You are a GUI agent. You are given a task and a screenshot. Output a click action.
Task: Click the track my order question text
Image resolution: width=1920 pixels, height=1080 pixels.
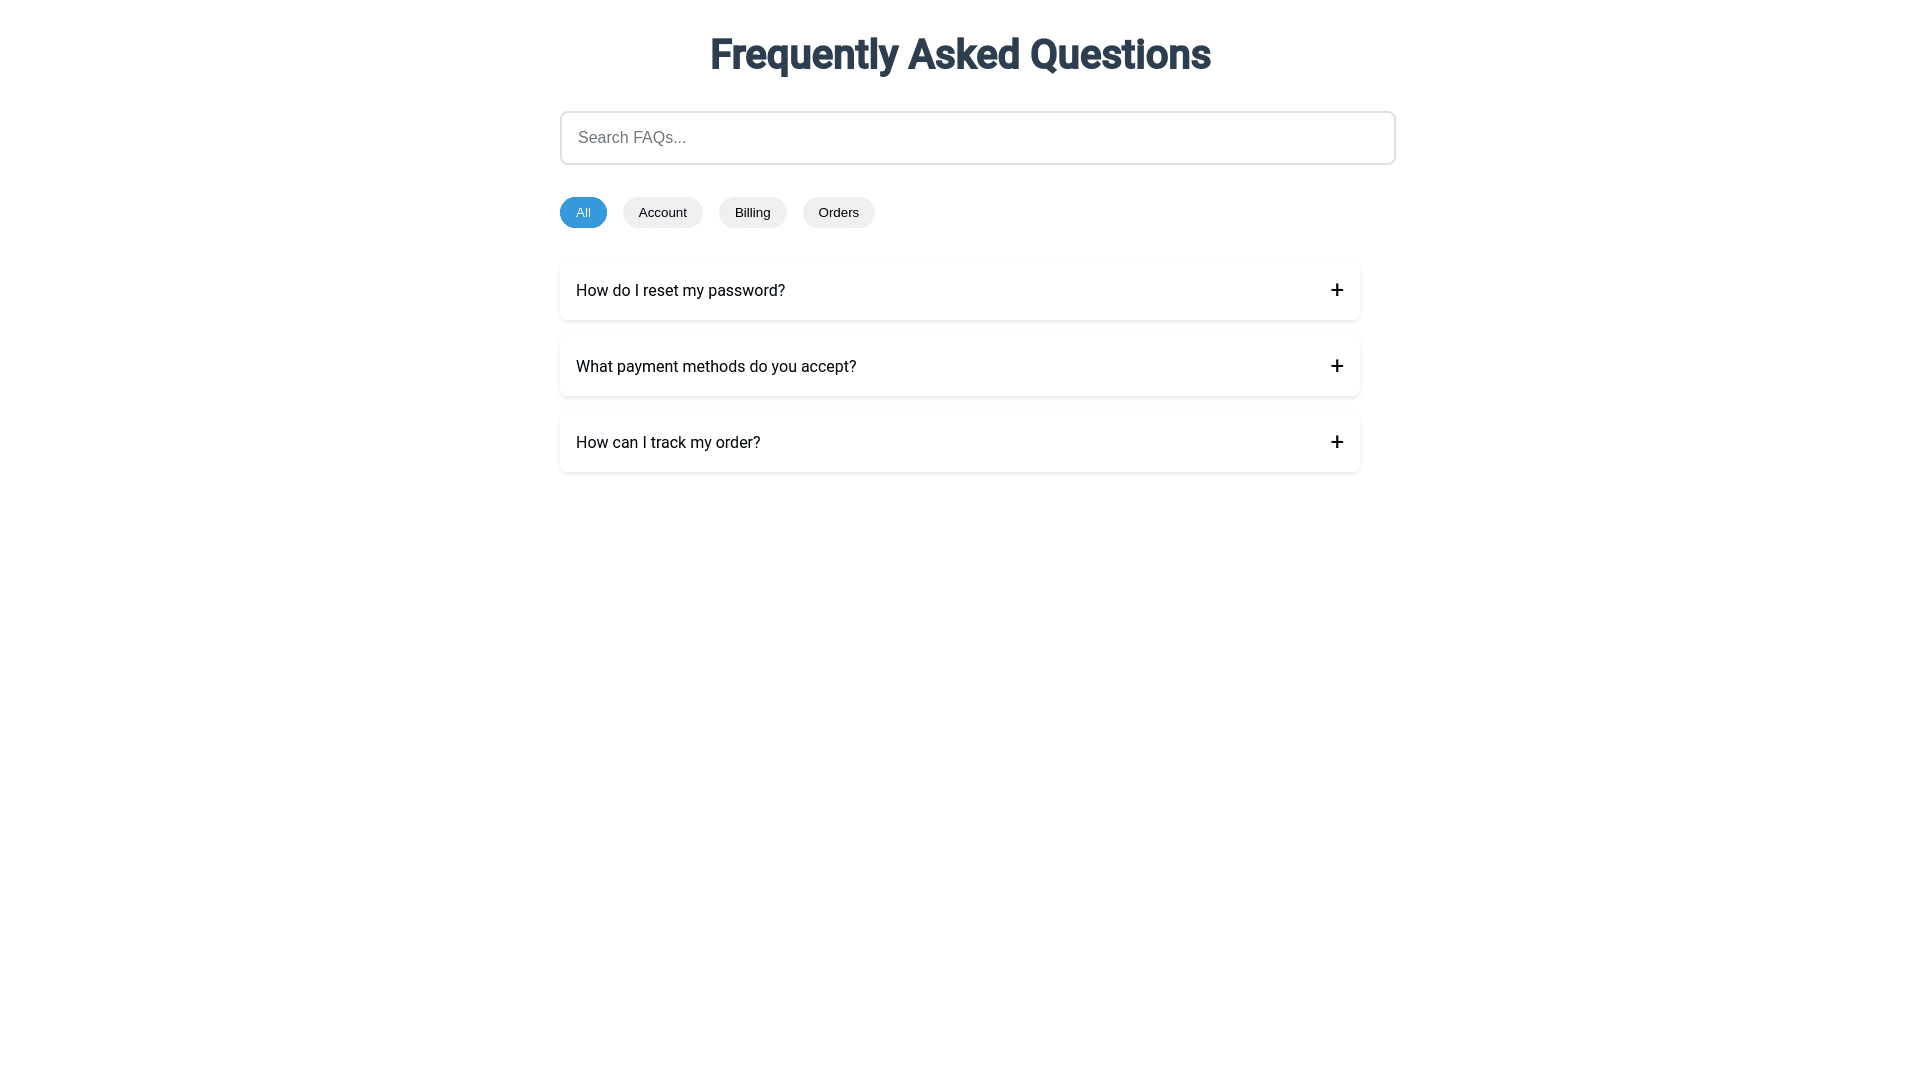pos(668,443)
